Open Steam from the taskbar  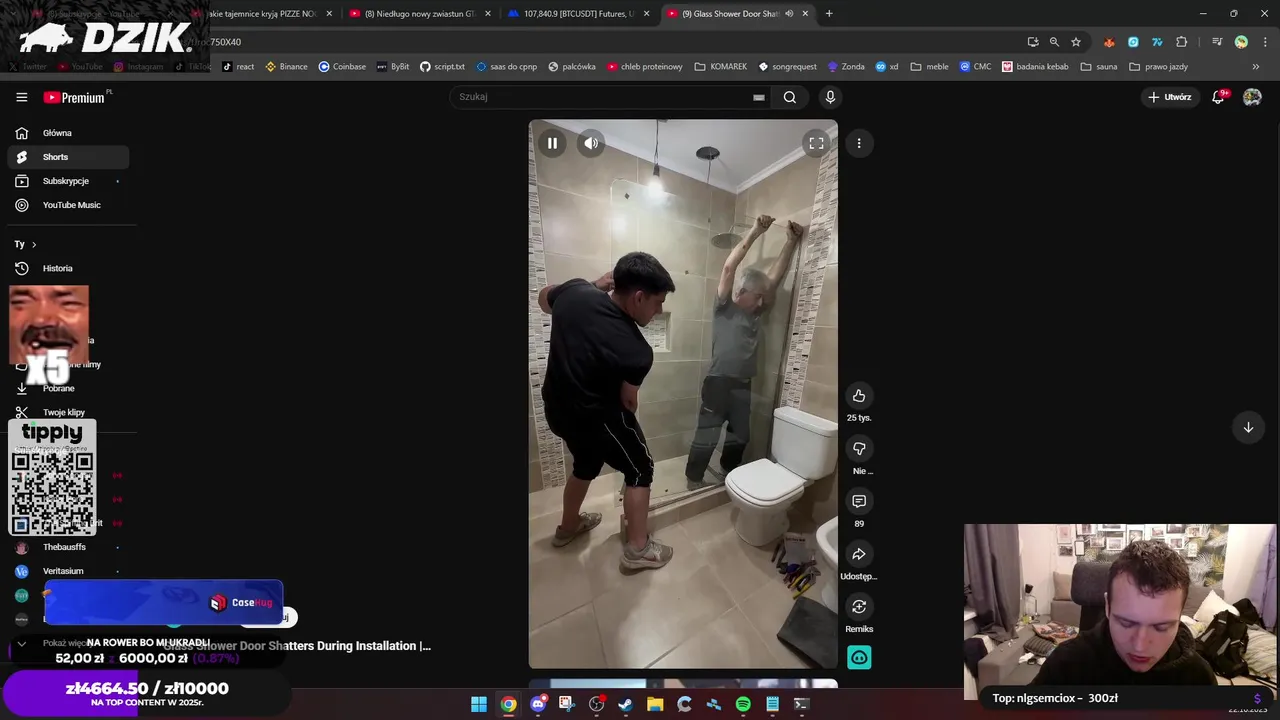[626, 704]
